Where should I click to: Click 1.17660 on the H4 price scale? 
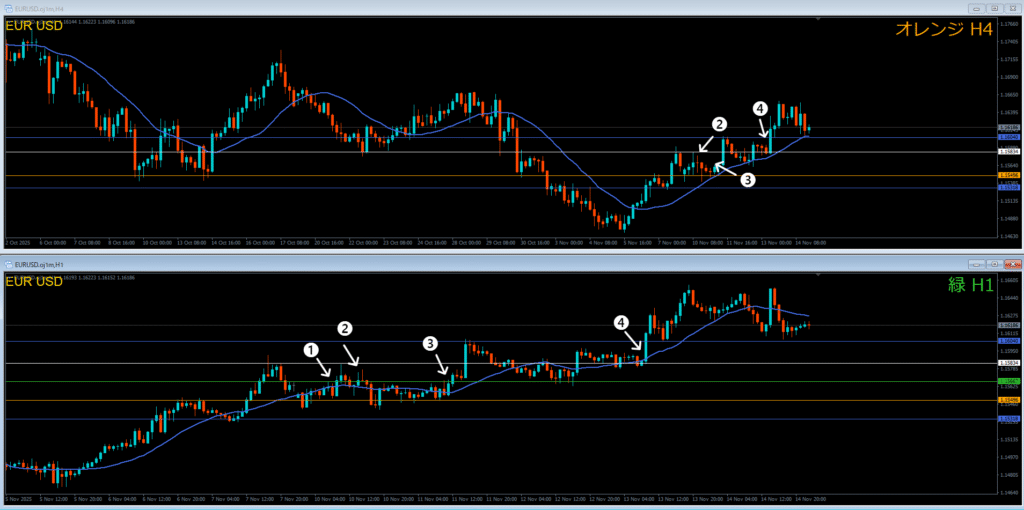point(1007,22)
